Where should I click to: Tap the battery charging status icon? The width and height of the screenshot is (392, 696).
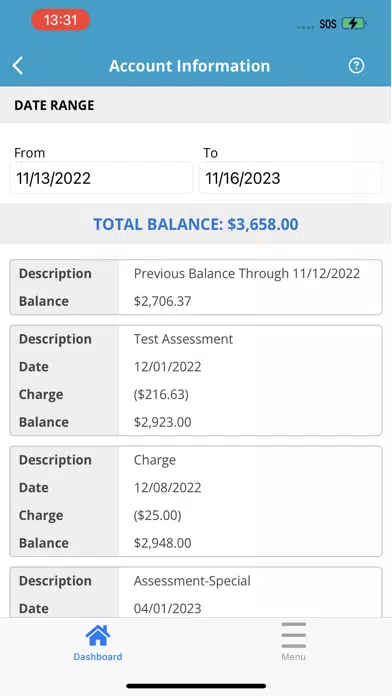[x=353, y=24]
